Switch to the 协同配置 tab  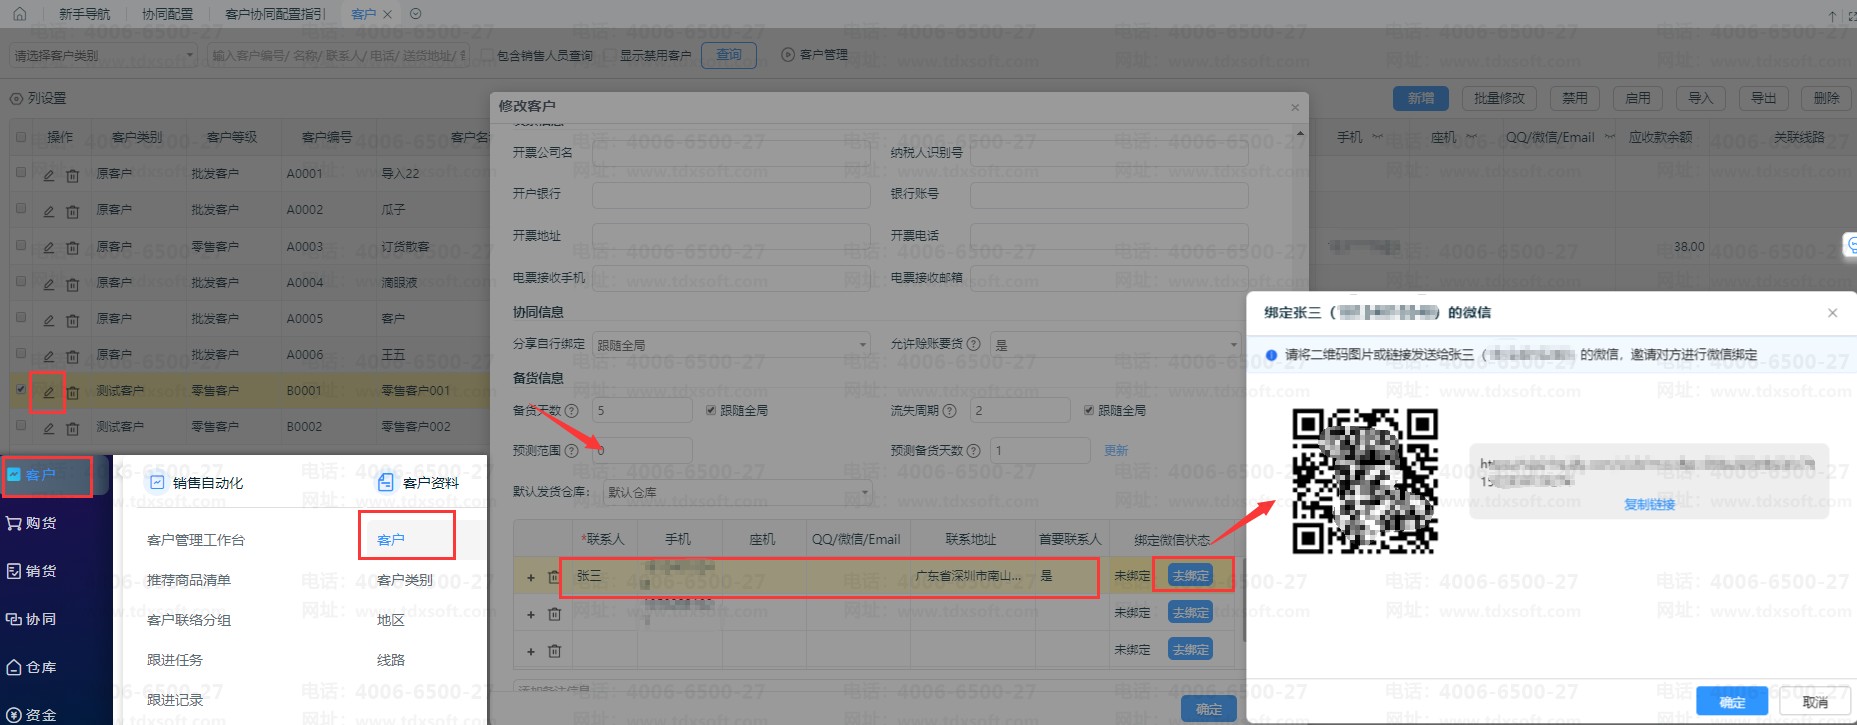[167, 14]
